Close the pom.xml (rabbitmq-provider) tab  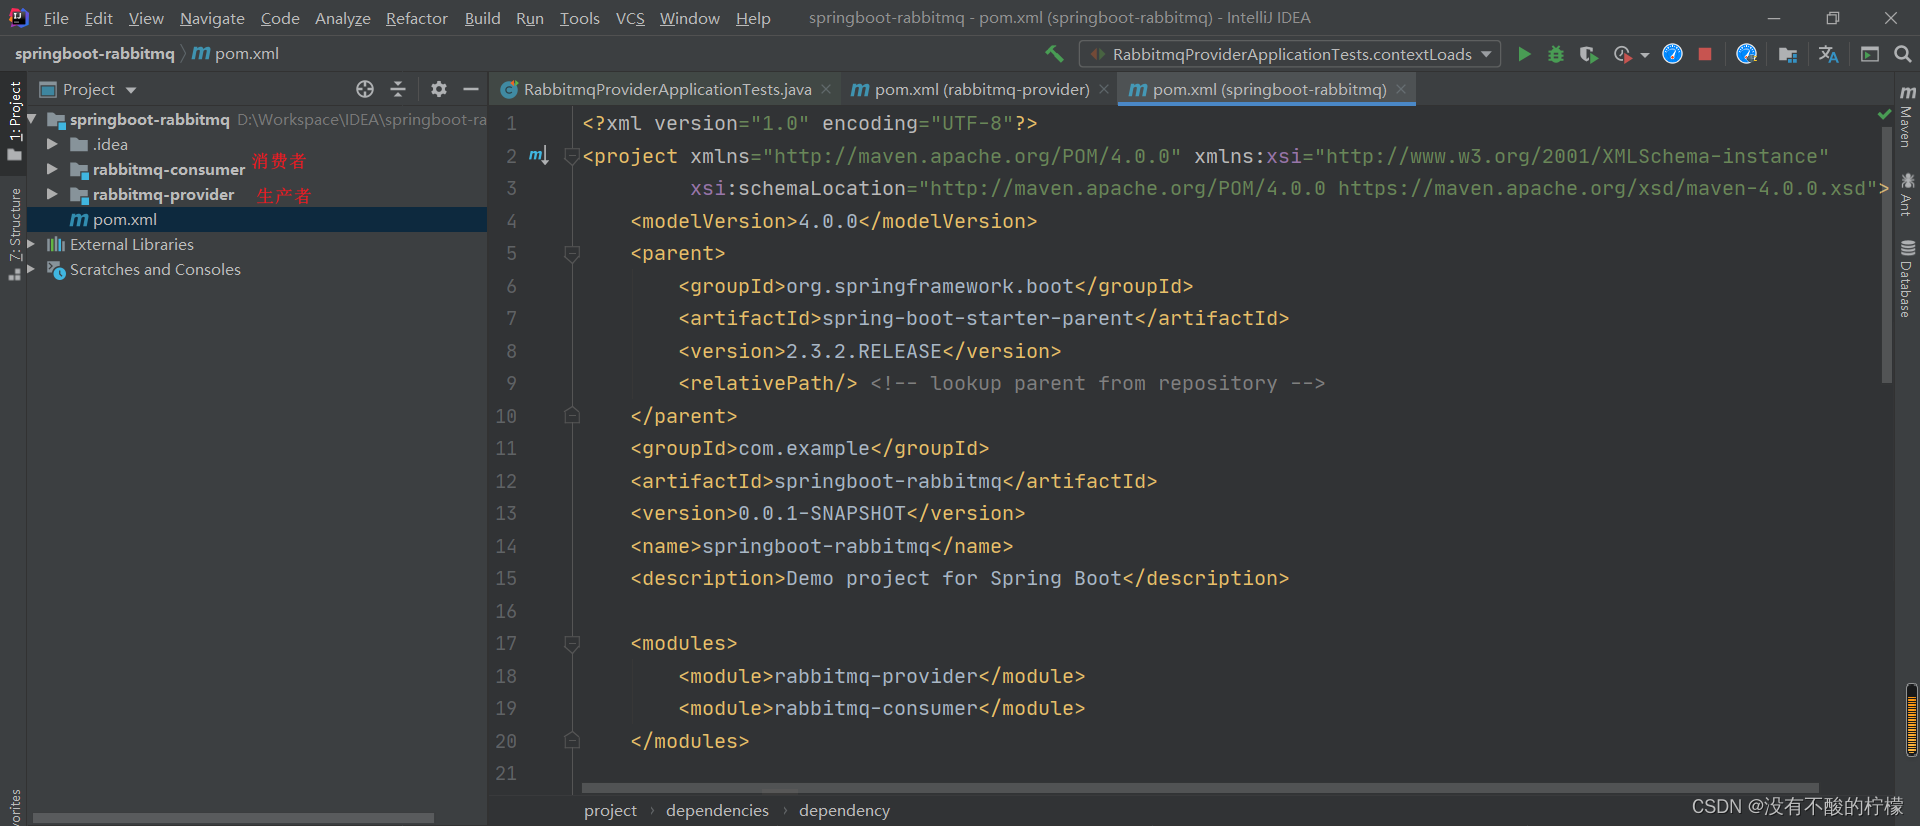click(1104, 89)
